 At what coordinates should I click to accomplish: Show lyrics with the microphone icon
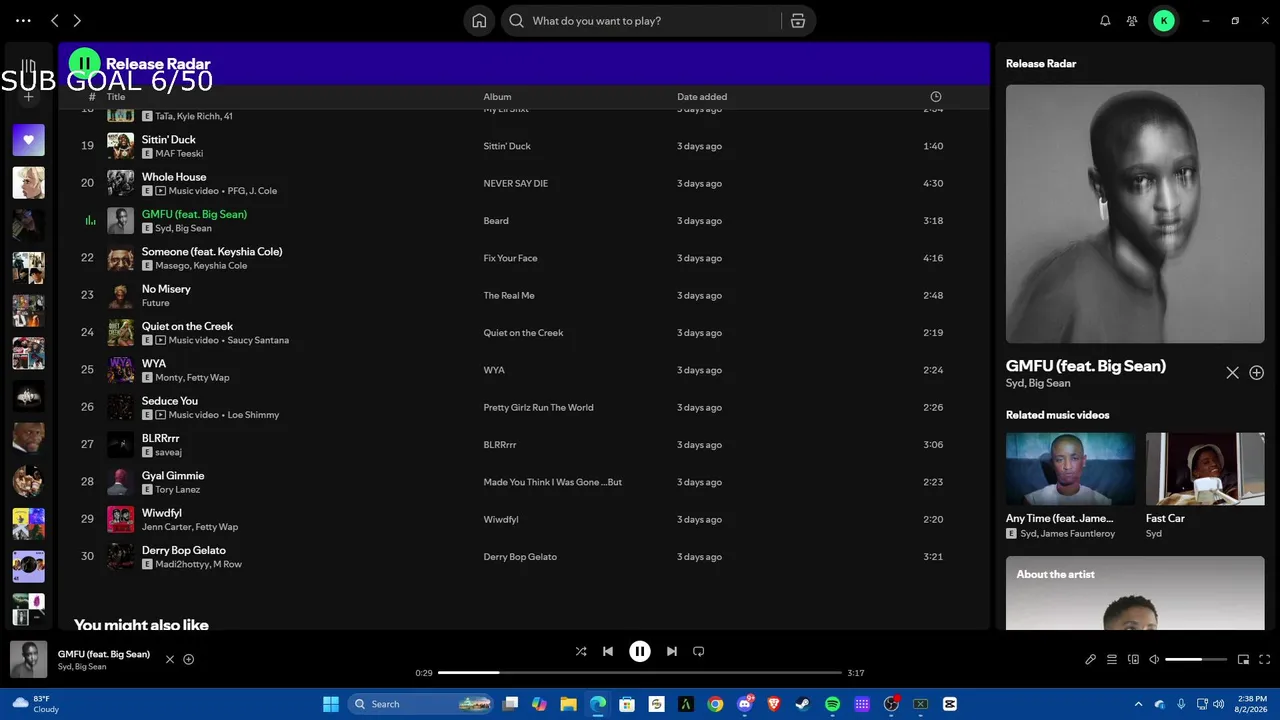tap(1091, 660)
